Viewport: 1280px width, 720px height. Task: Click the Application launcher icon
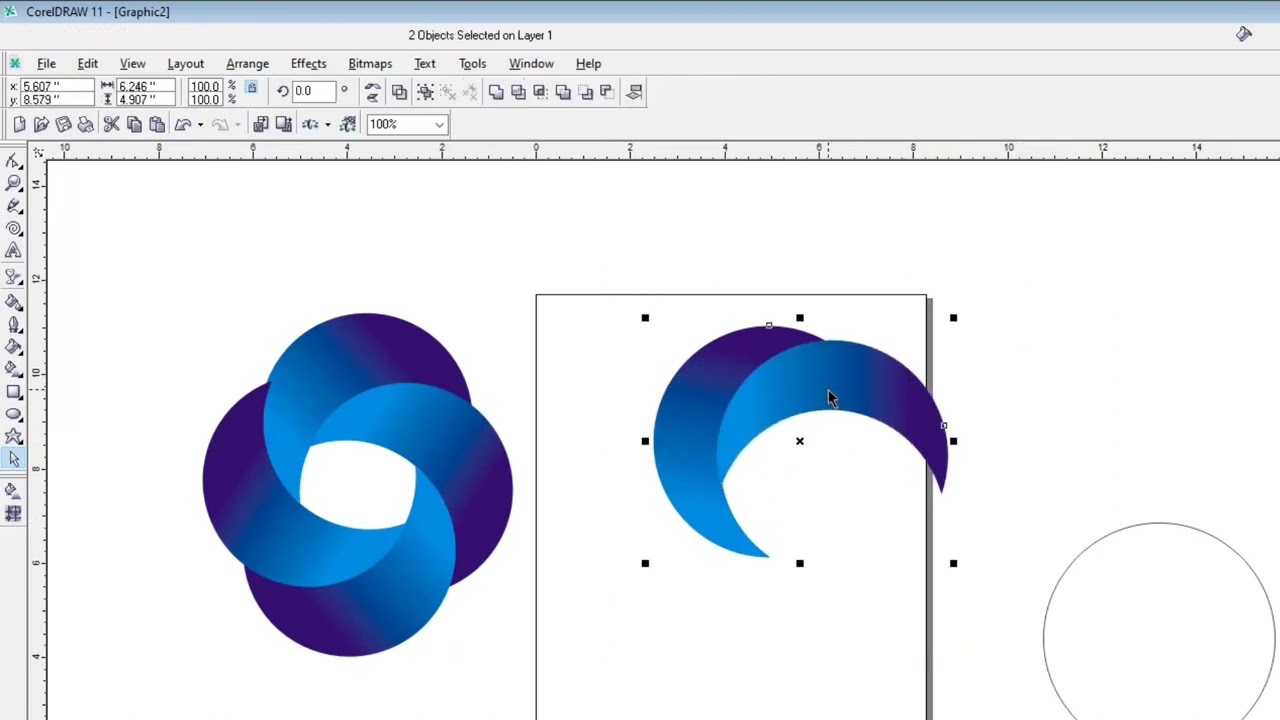310,124
